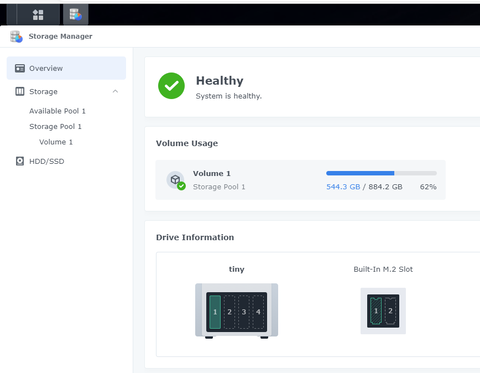The width and height of the screenshot is (480, 373).
Task: Click the Storage sidebar icon
Action: (20, 91)
